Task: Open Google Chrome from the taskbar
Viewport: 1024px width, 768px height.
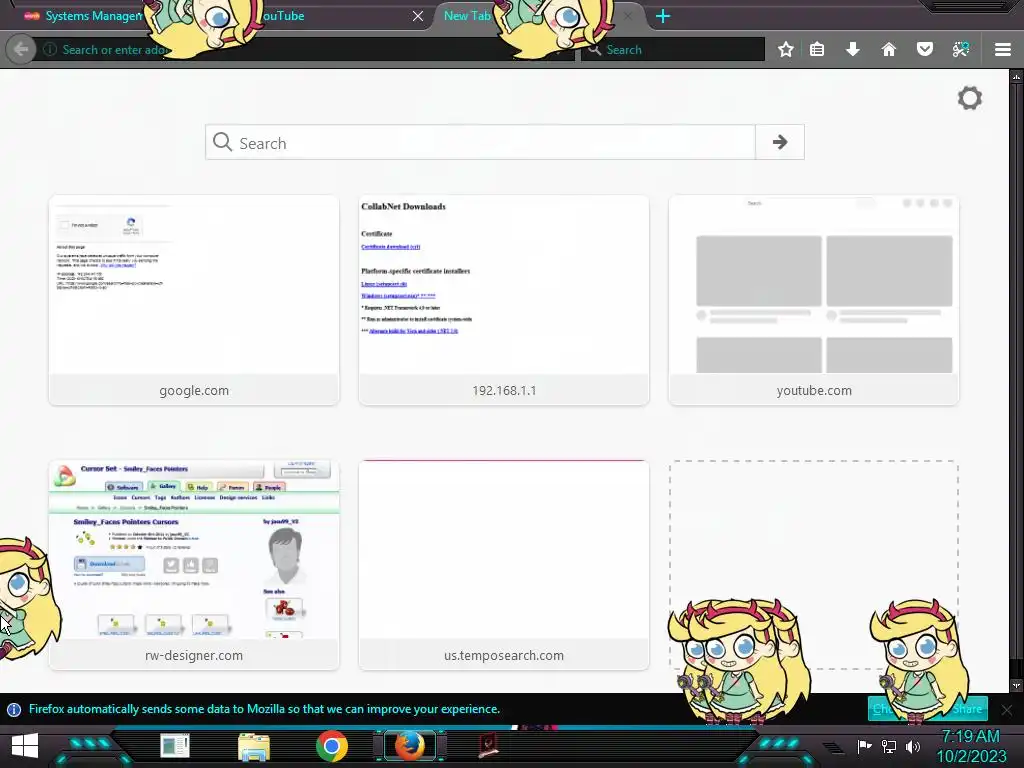Action: point(332,746)
